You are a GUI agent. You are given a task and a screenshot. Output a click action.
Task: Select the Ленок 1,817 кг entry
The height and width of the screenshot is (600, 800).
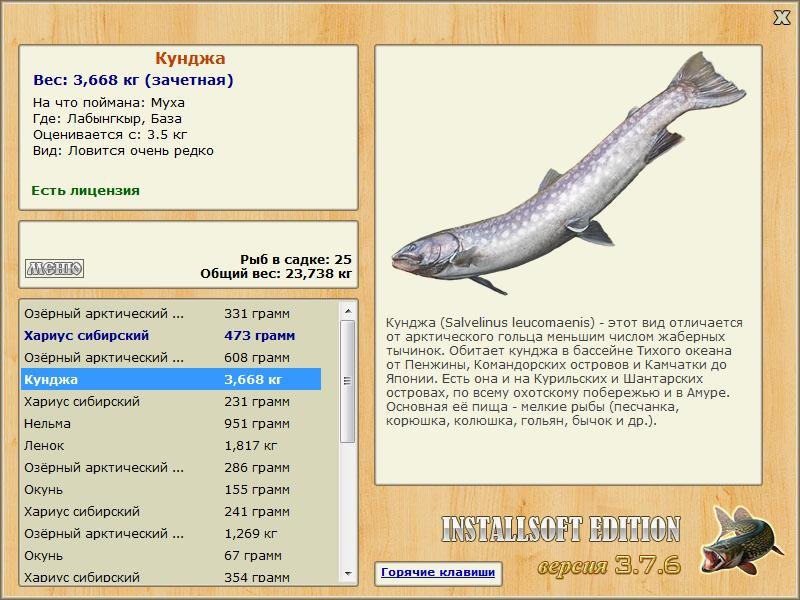coord(170,446)
